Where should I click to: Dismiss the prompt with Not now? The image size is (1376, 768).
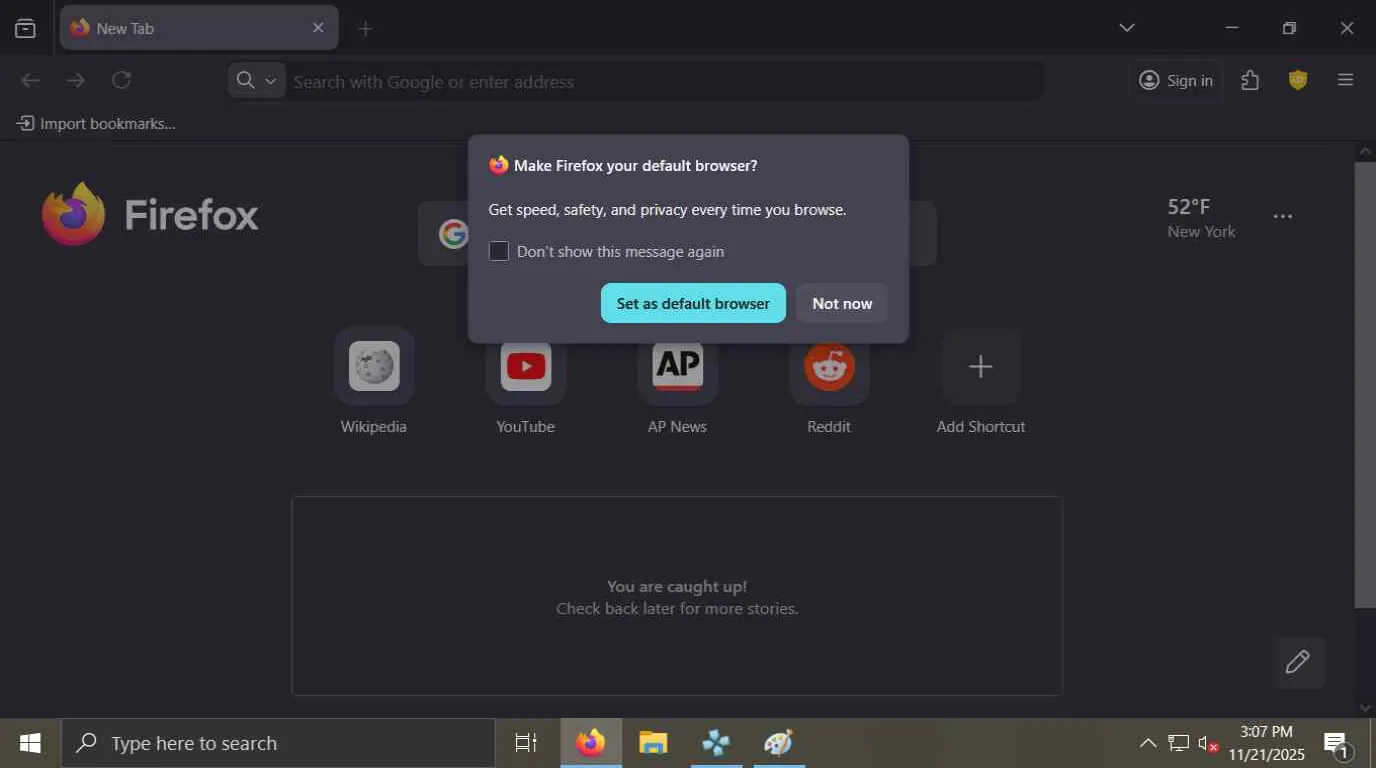click(x=842, y=303)
